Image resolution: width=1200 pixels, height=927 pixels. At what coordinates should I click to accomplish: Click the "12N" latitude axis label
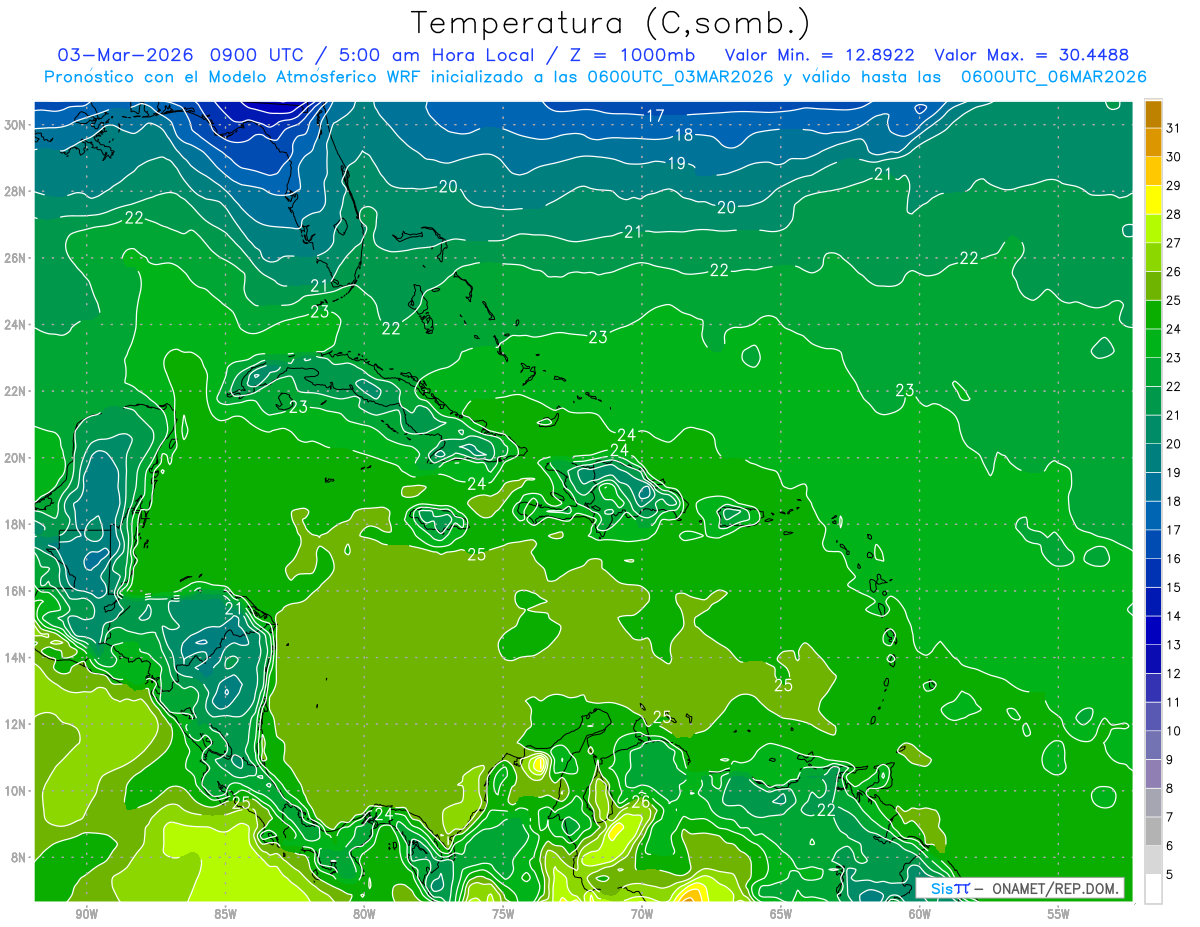coord(15,724)
